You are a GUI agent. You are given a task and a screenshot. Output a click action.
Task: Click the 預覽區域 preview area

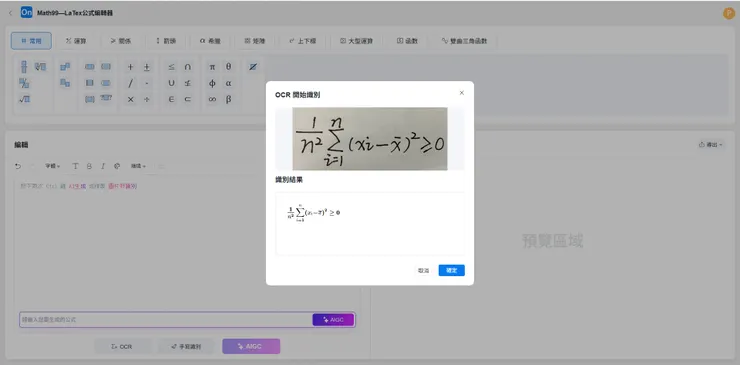(x=553, y=241)
